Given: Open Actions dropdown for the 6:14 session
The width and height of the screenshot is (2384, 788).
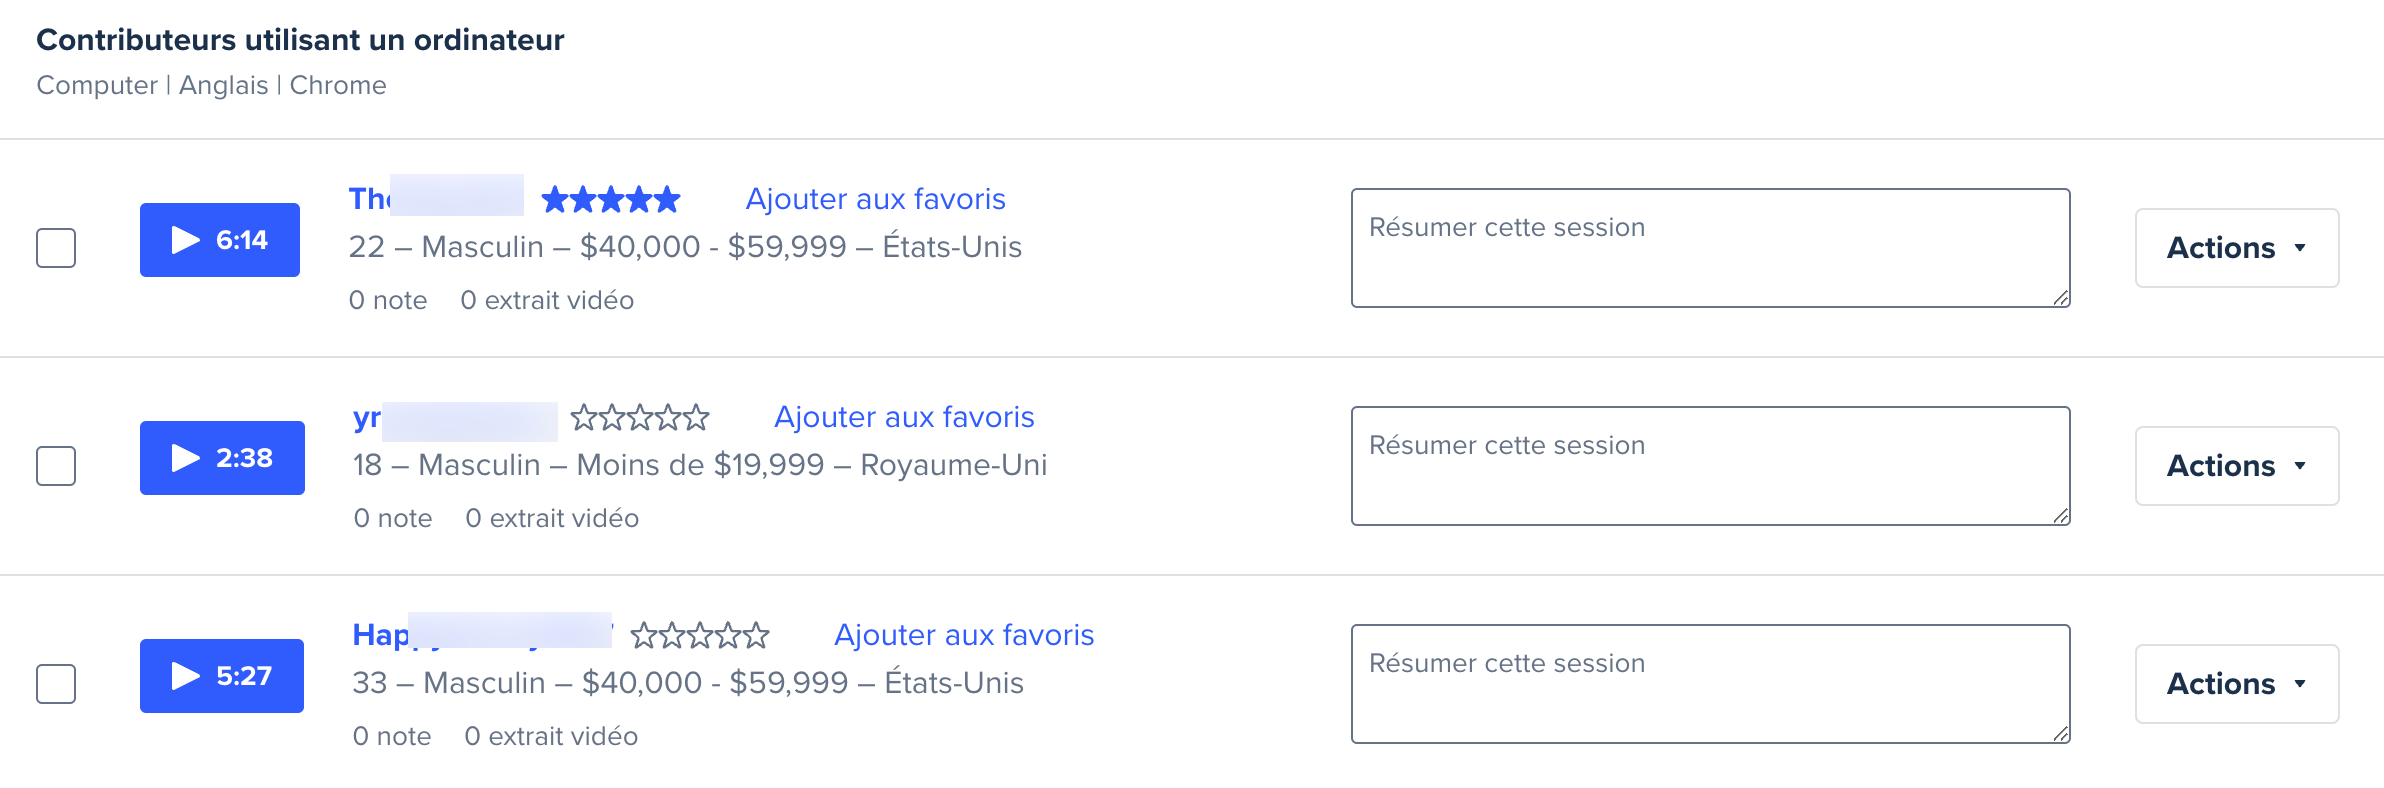Looking at the screenshot, I should [x=2236, y=248].
